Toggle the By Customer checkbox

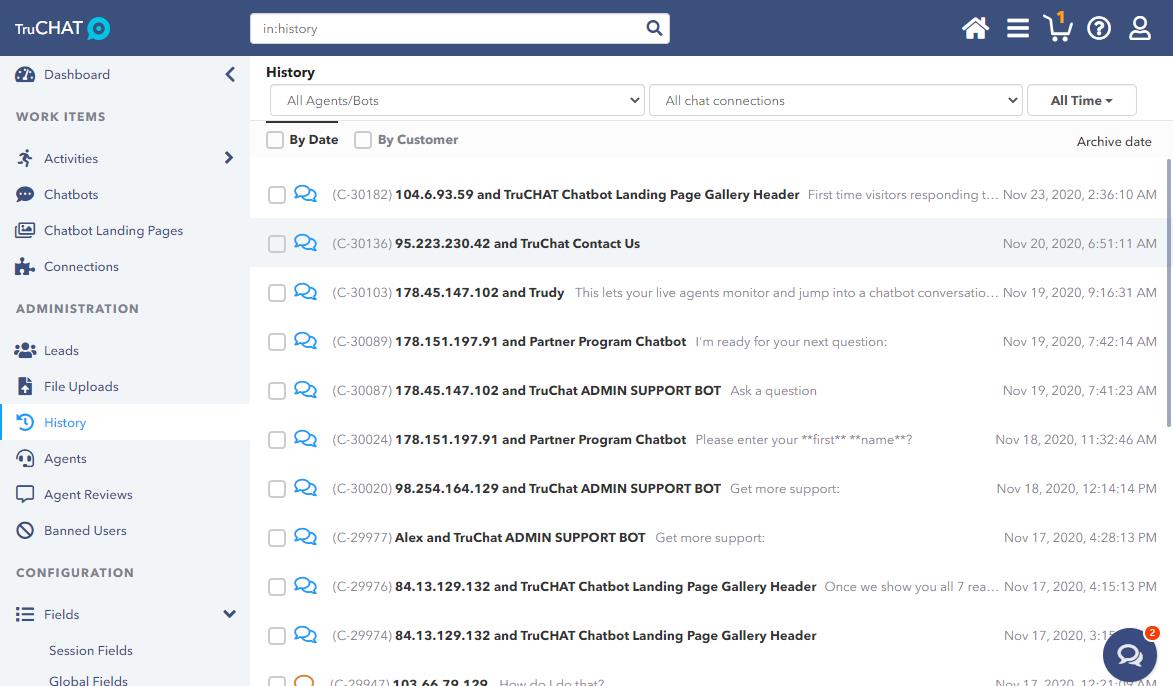tap(363, 140)
